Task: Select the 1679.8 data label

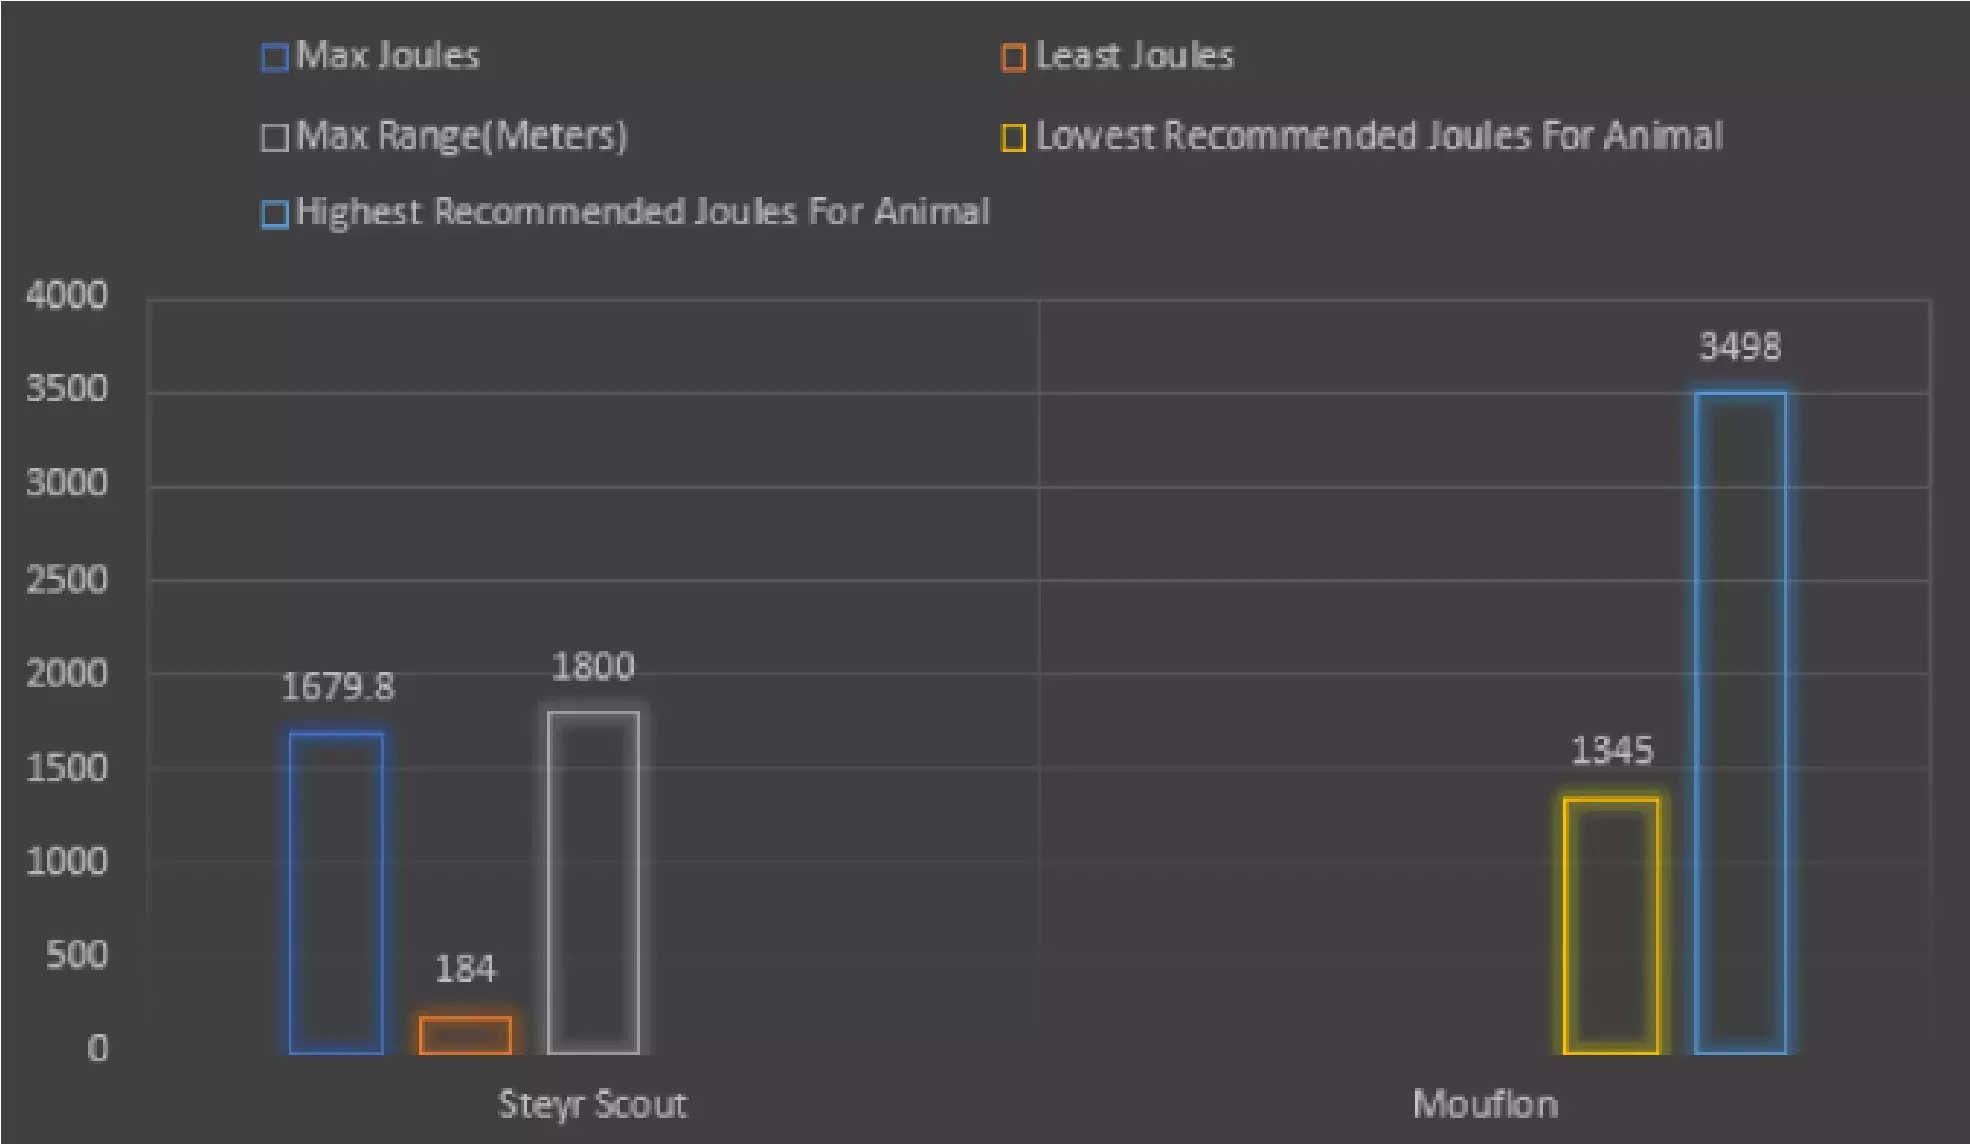Action: pyautogui.click(x=338, y=687)
